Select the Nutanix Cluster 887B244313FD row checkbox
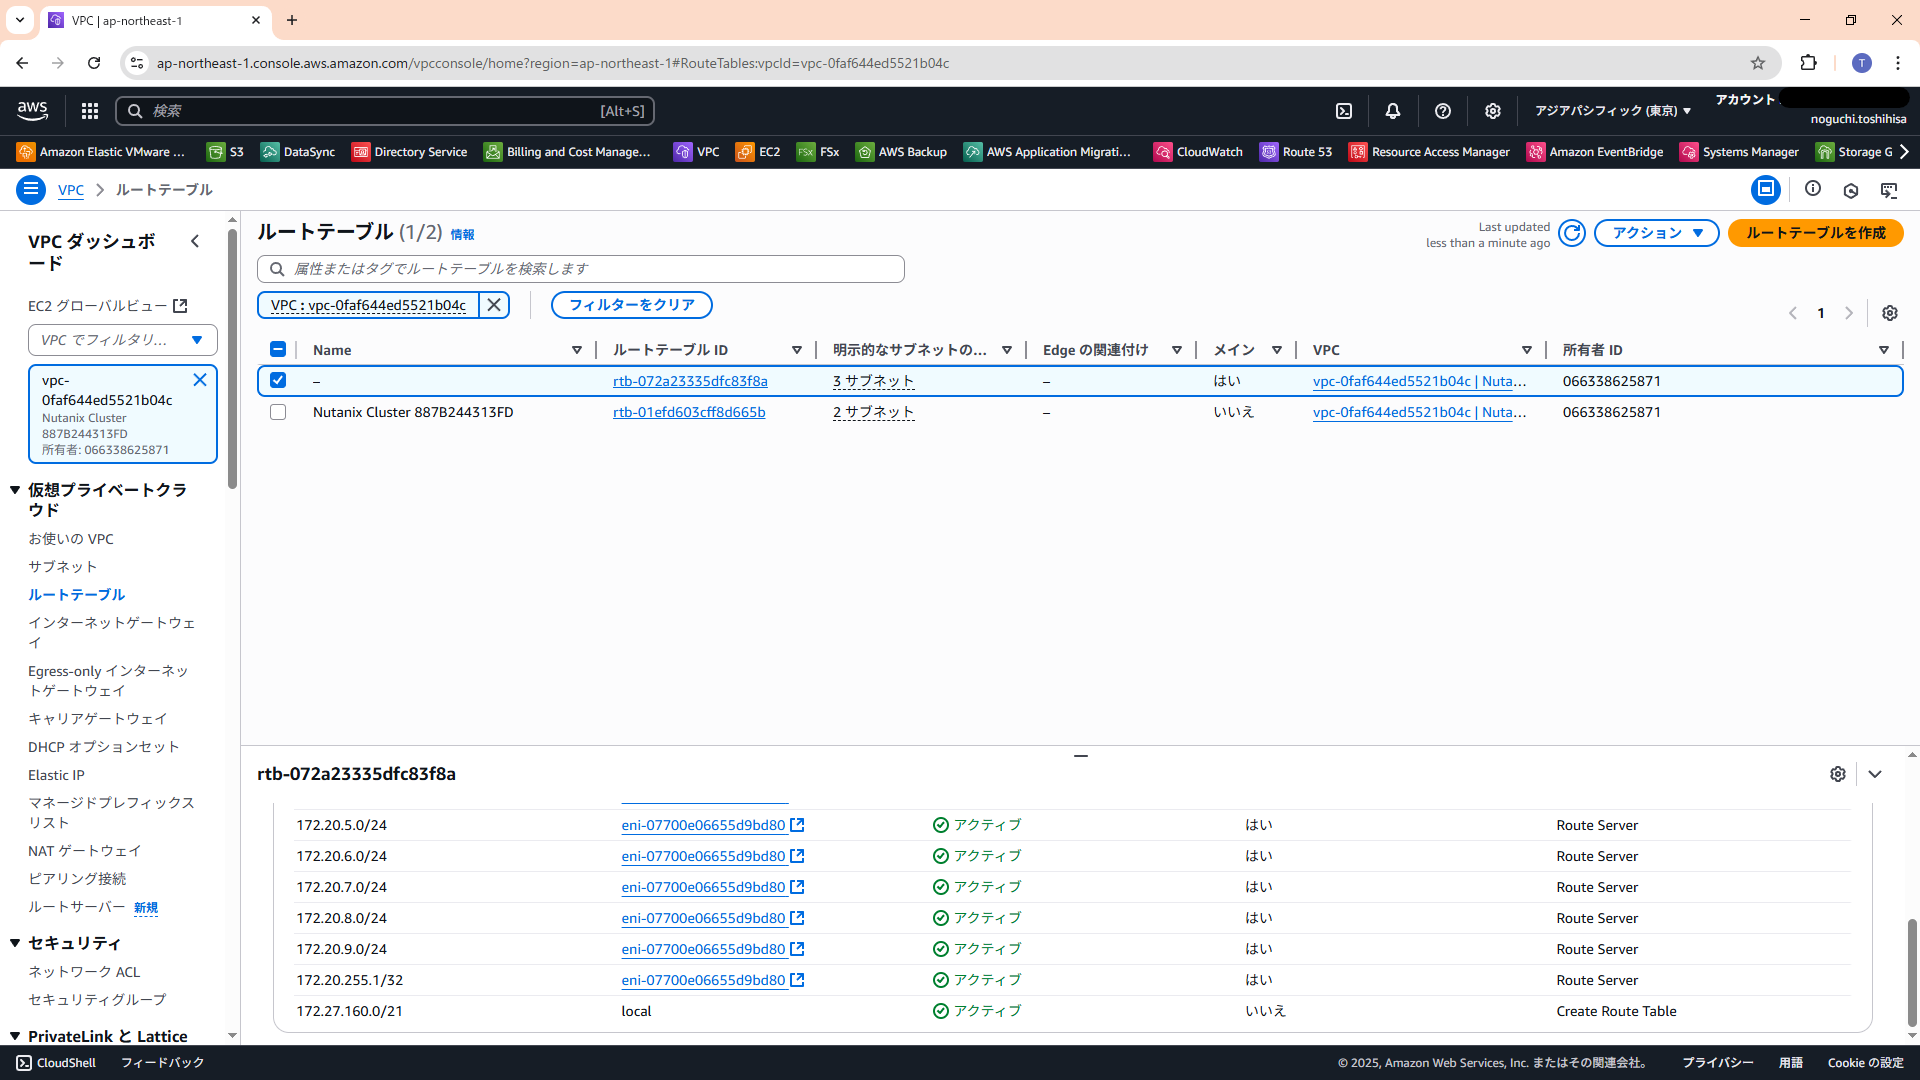Image resolution: width=1920 pixels, height=1080 pixels. tap(278, 412)
